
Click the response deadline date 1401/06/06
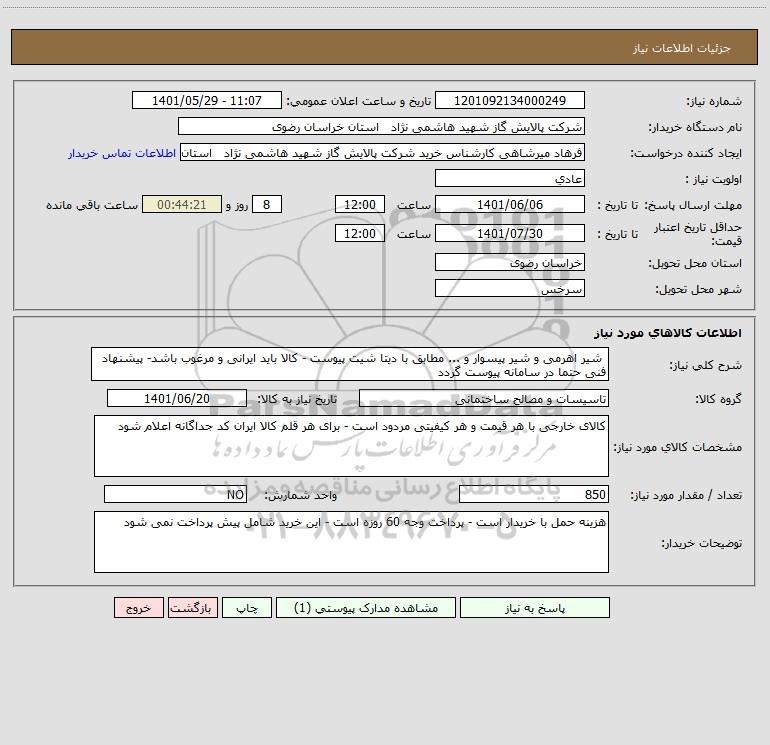[510, 205]
